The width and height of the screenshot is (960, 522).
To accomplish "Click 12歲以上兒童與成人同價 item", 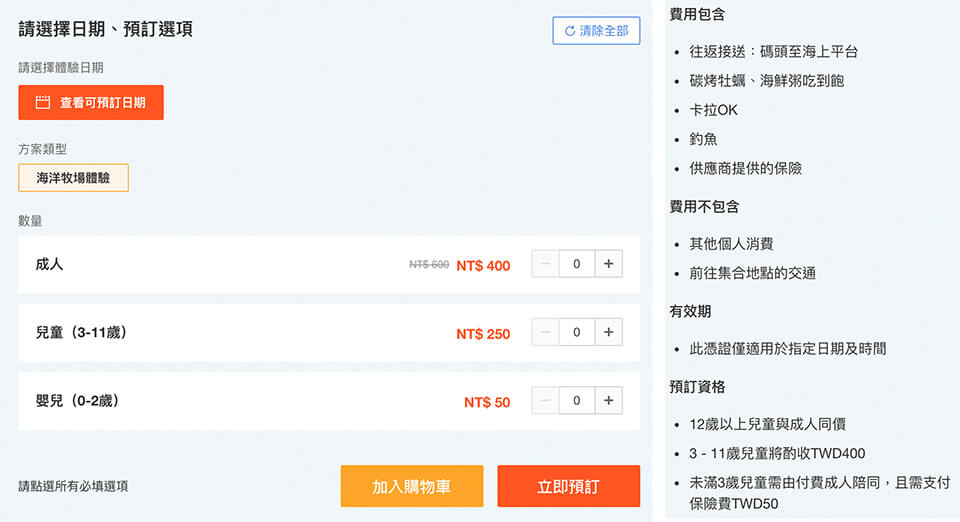I will [767, 424].
